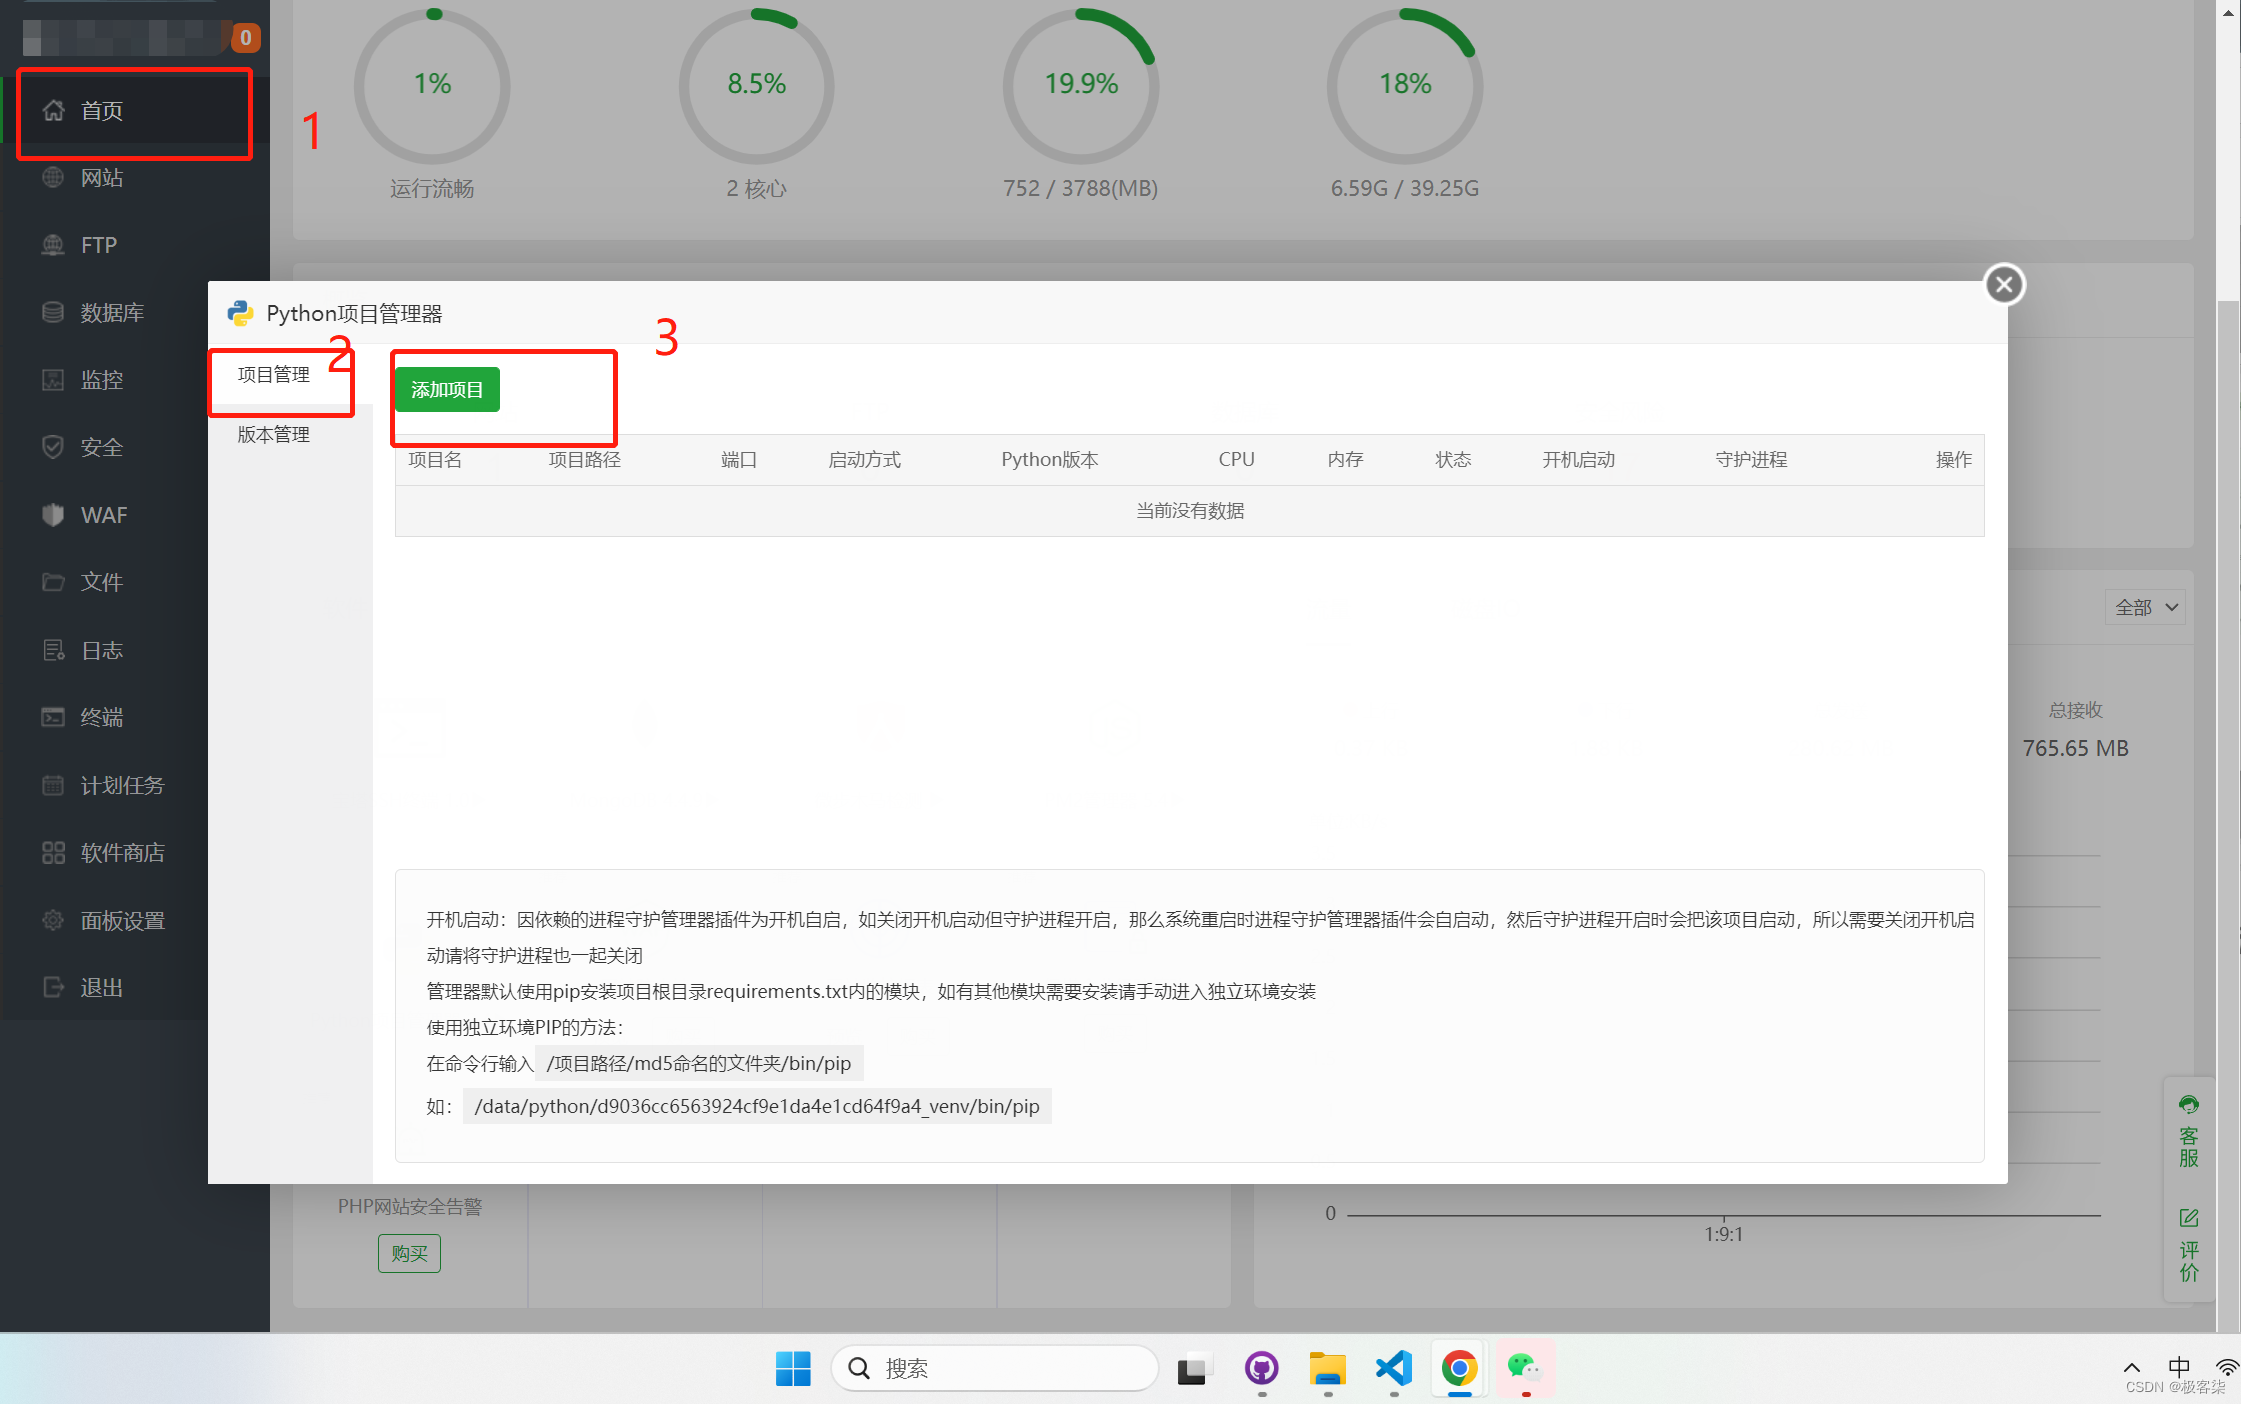Click the 购买 button for PHP security
This screenshot has width=2241, height=1404.
tap(411, 1254)
